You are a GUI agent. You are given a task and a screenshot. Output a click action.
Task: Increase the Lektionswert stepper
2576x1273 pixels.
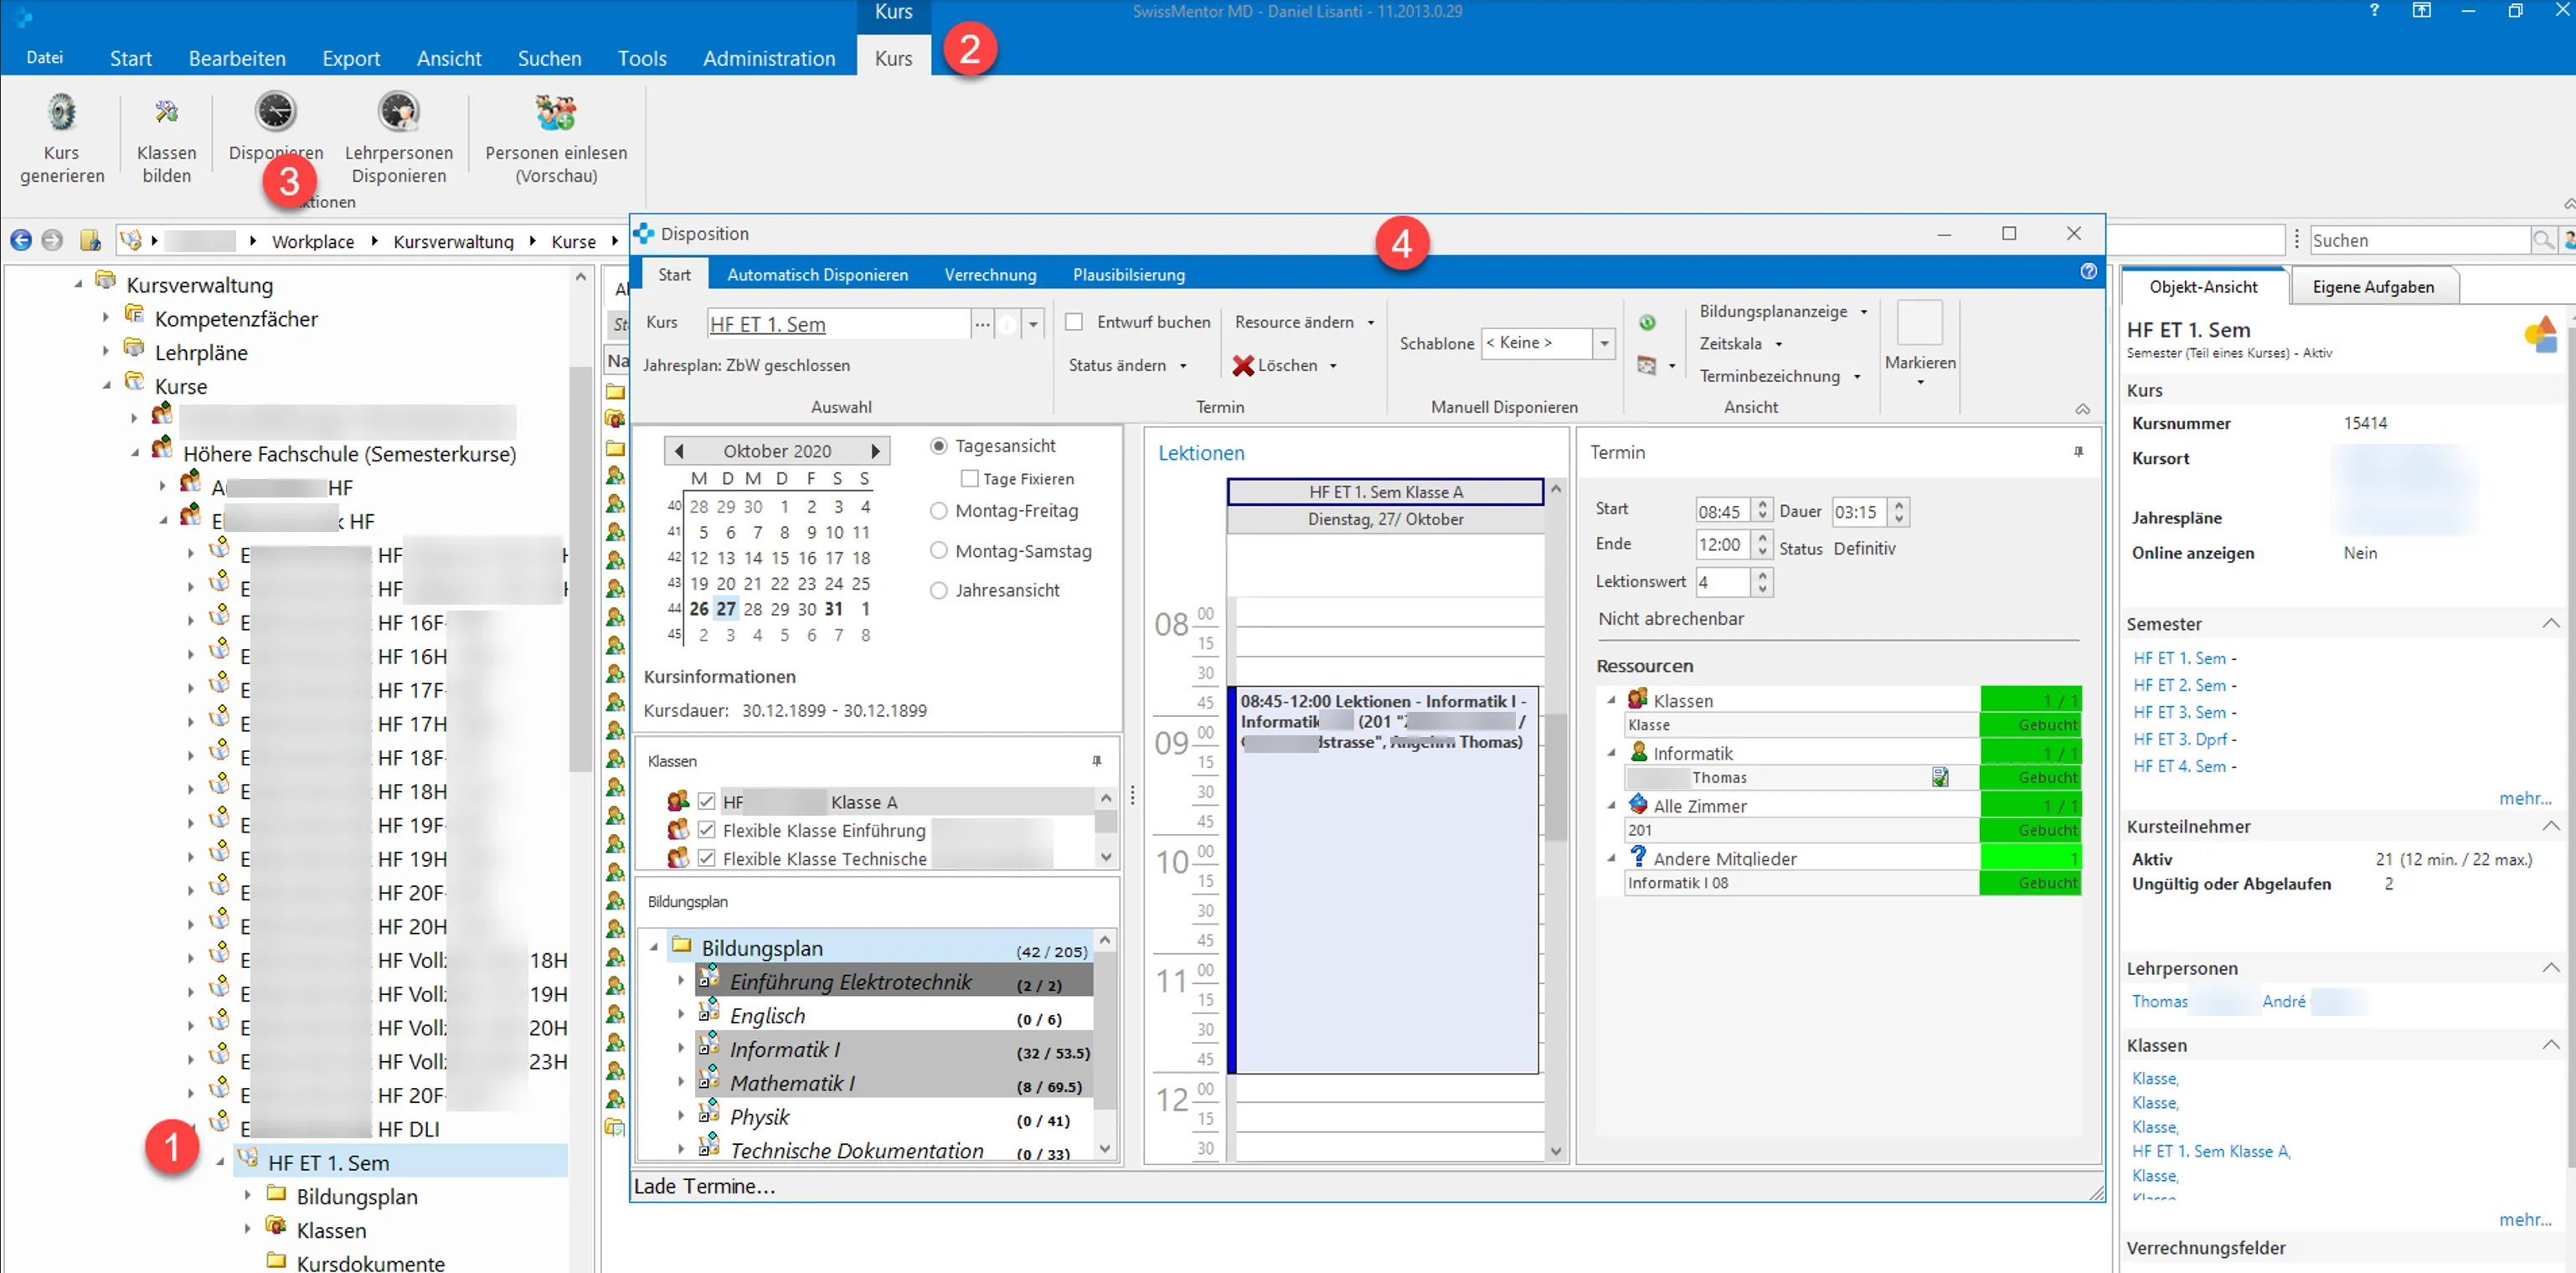(x=1762, y=575)
